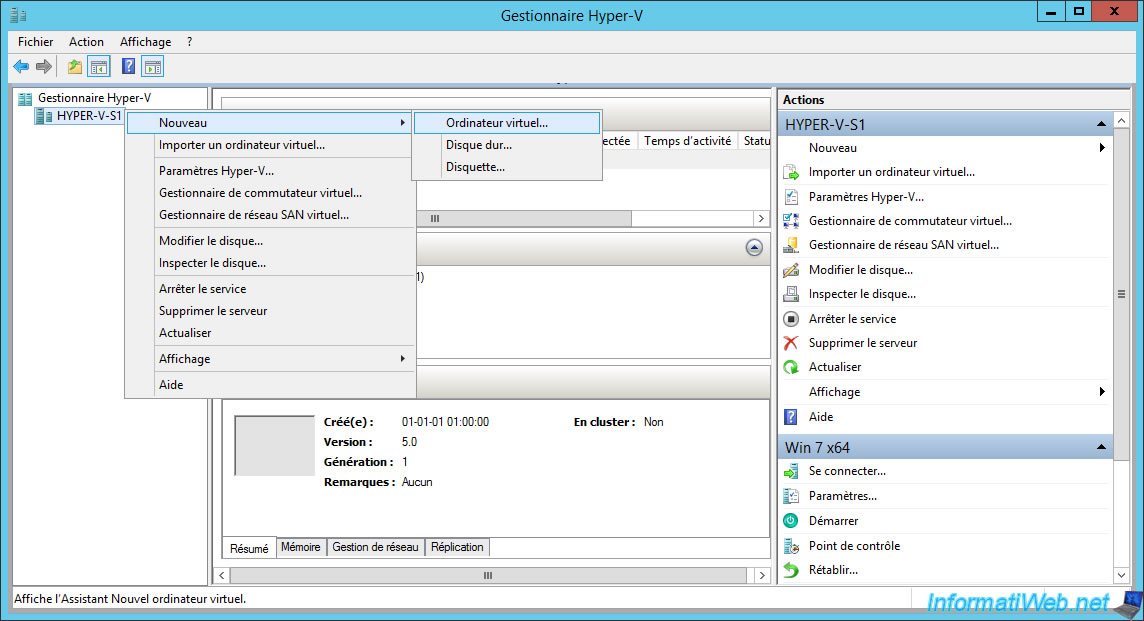Click the Gestionnaire de commutateur virtuel icon in Actions
1144x621 pixels.
[x=791, y=220]
